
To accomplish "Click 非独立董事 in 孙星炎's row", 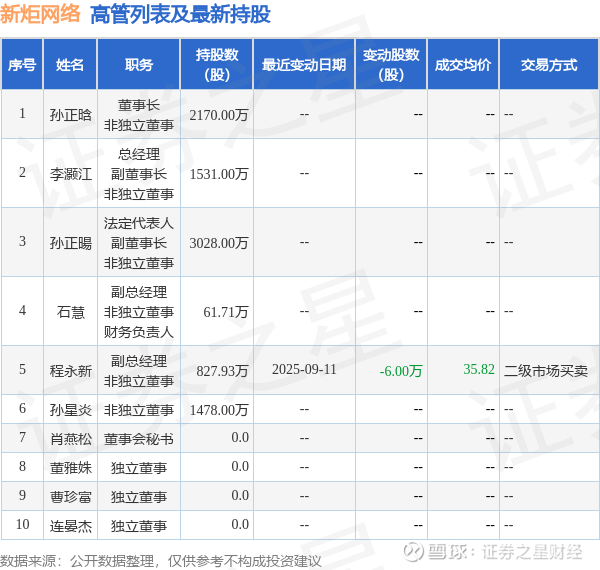I will click(x=139, y=410).
